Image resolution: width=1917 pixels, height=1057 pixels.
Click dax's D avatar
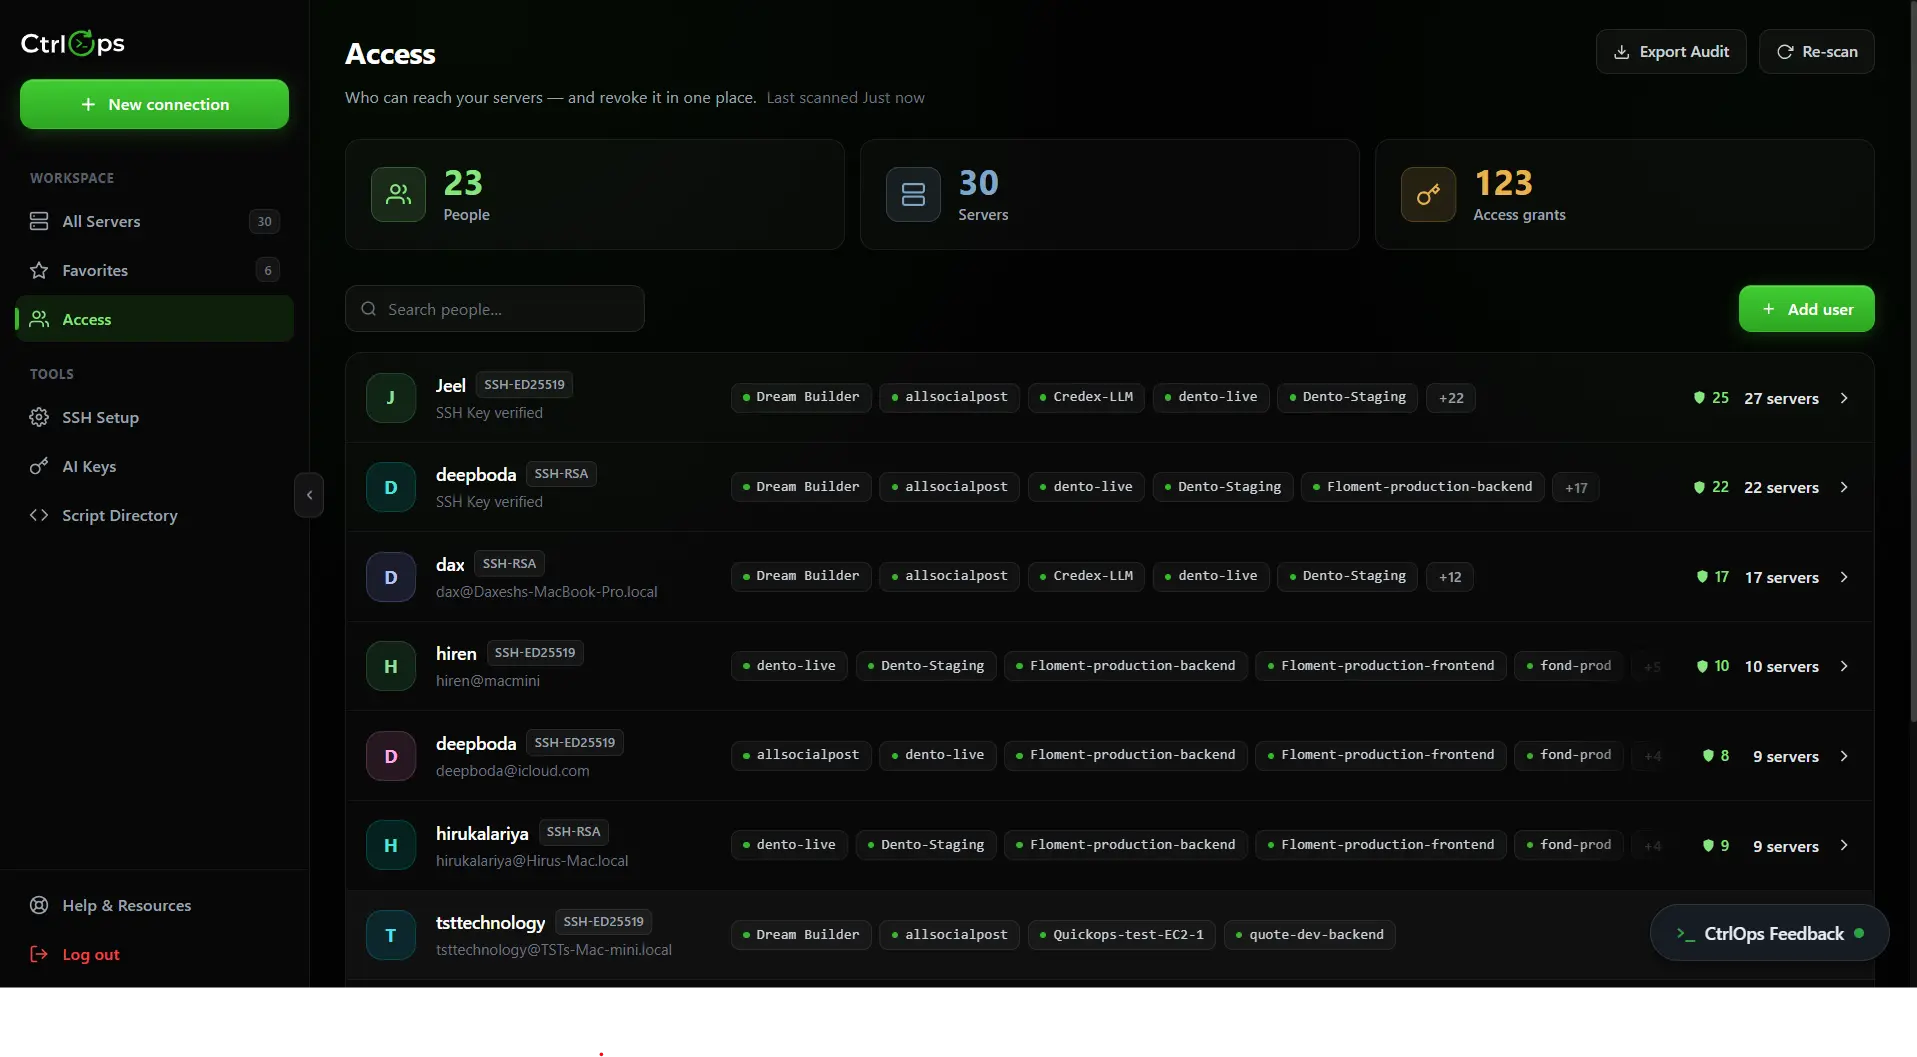[x=391, y=577]
